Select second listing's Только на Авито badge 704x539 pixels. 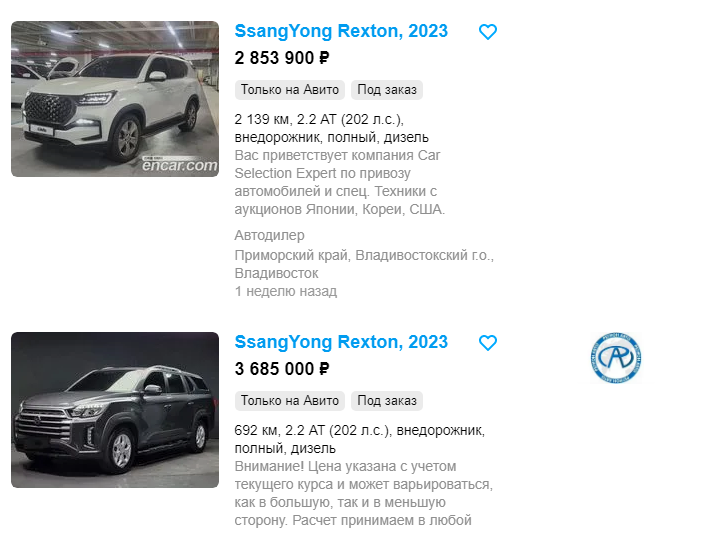(x=290, y=401)
